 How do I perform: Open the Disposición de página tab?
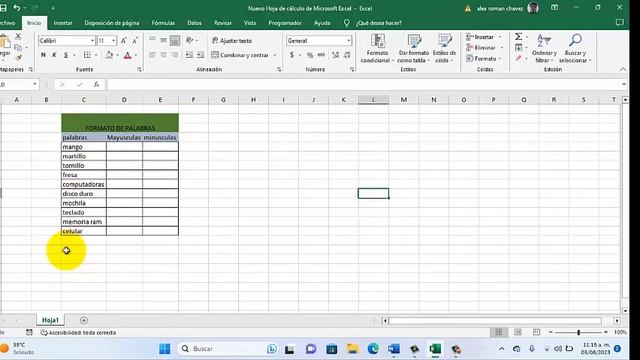(112, 23)
